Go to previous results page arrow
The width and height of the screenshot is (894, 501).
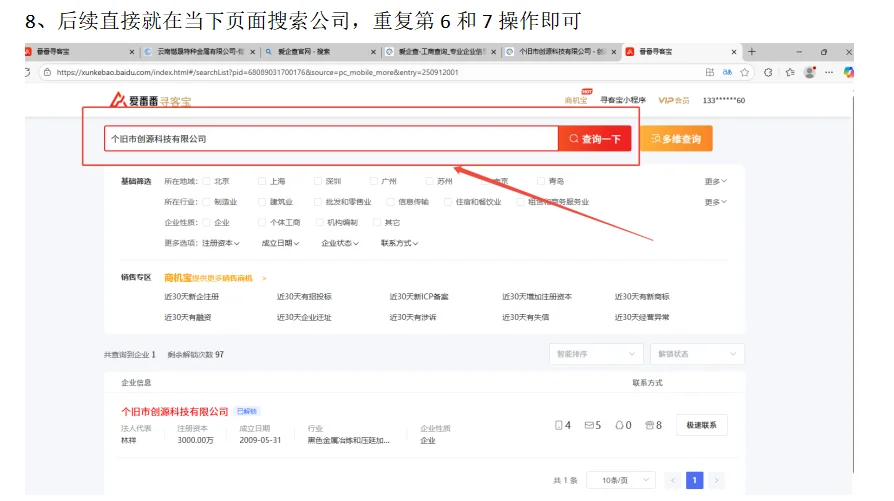coord(673,480)
